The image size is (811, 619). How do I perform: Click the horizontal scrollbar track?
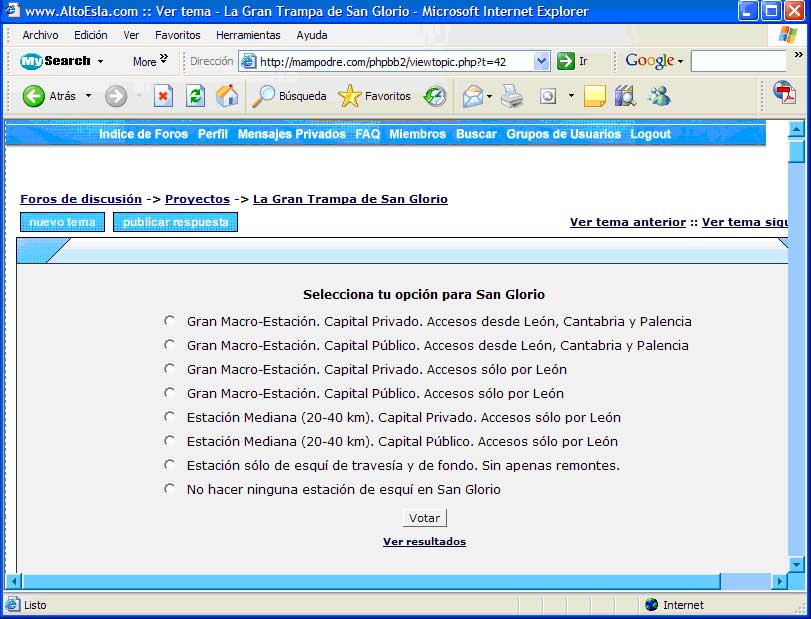(745, 581)
